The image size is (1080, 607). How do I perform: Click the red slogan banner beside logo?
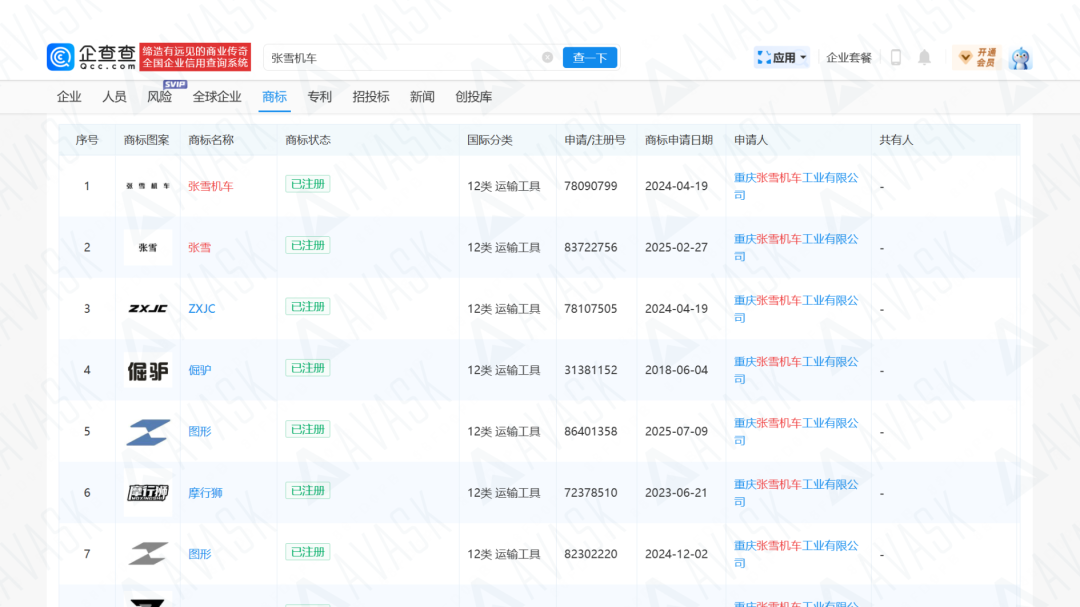[195, 57]
